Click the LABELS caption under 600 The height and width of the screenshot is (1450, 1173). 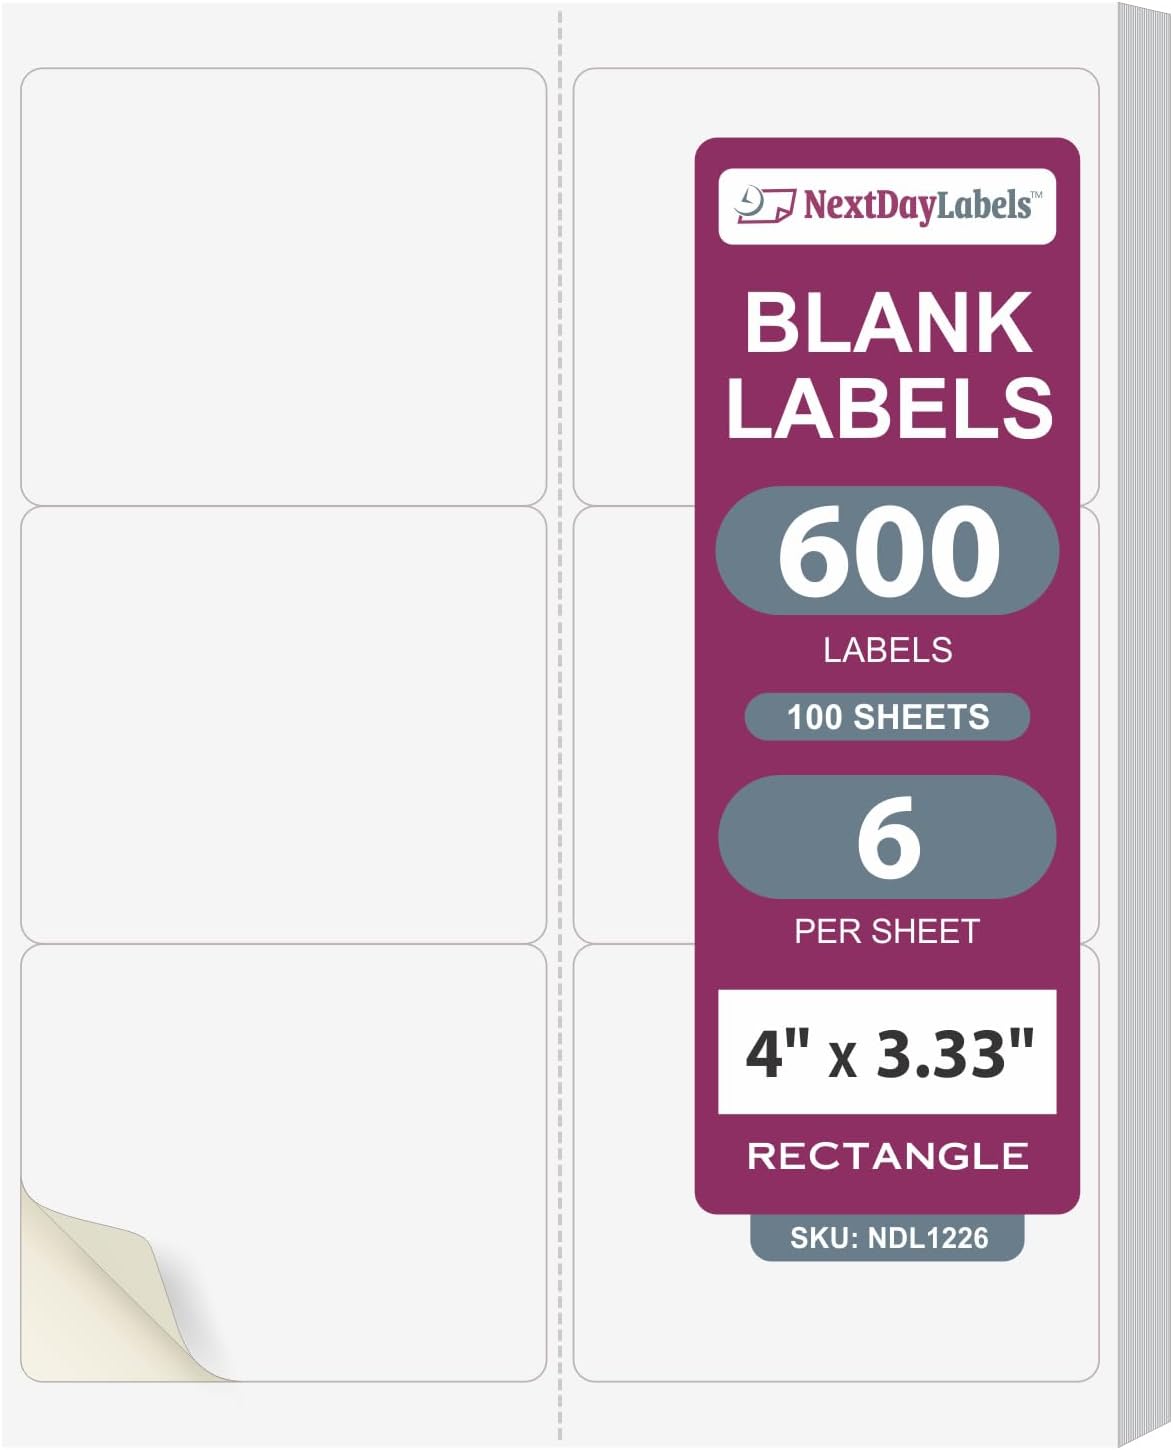pyautogui.click(x=888, y=650)
